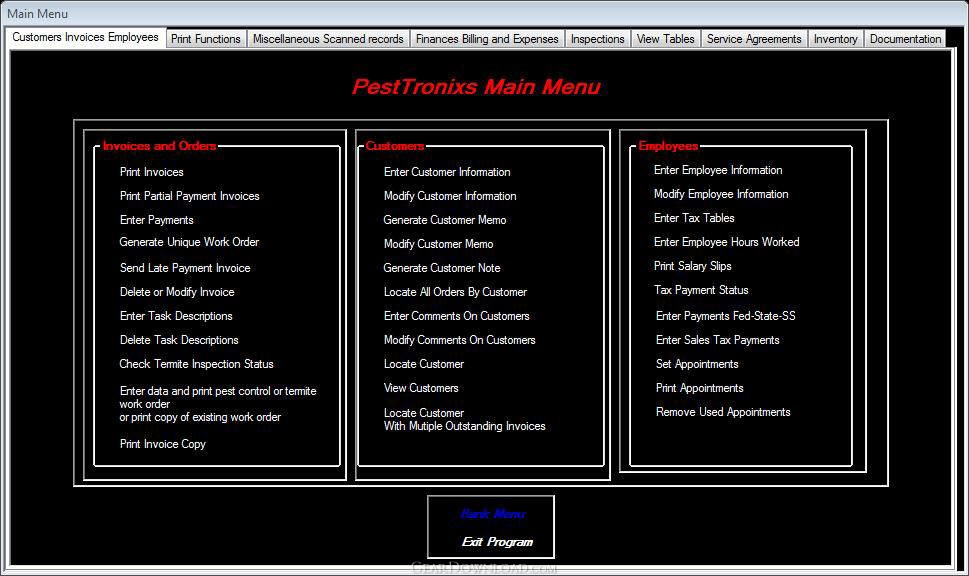Select Enter Task Descriptions
The width and height of the screenshot is (969, 576).
[x=176, y=316]
